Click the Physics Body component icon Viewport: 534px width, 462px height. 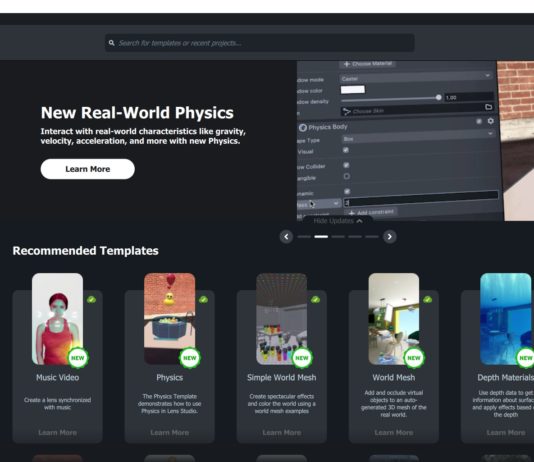(302, 128)
